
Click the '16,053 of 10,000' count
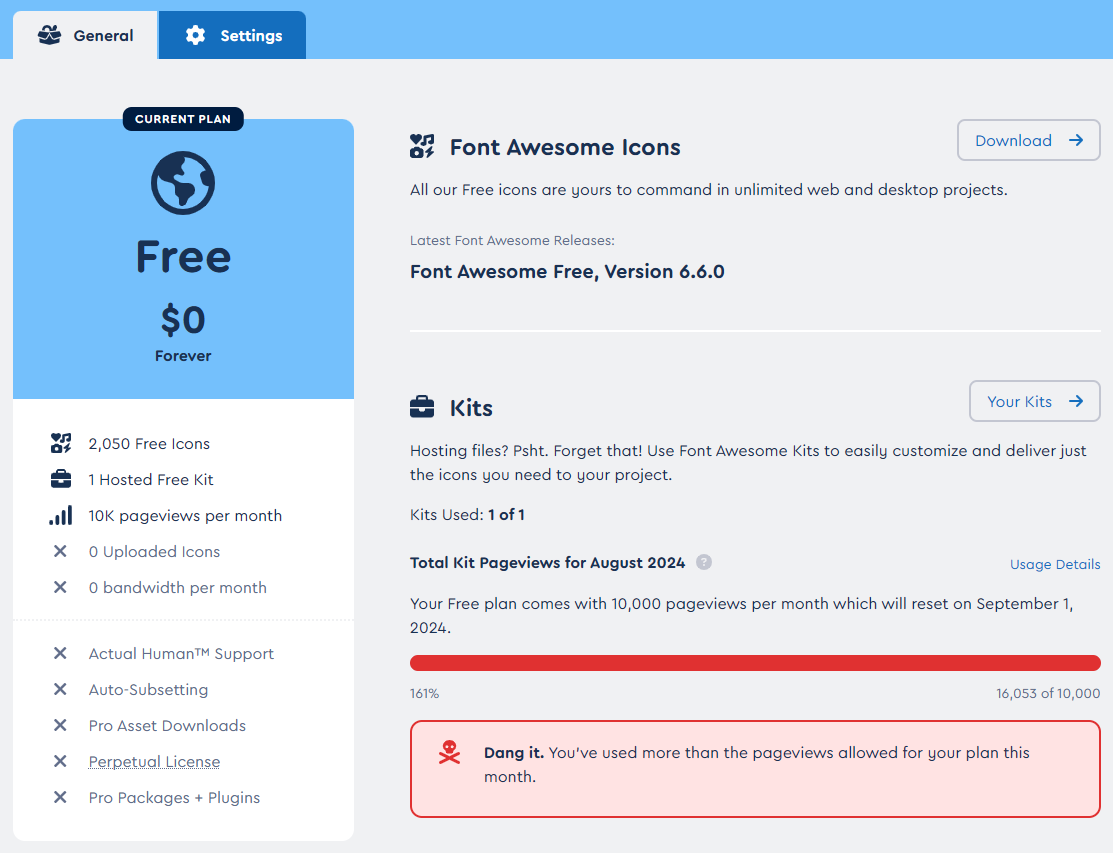[x=1048, y=693]
